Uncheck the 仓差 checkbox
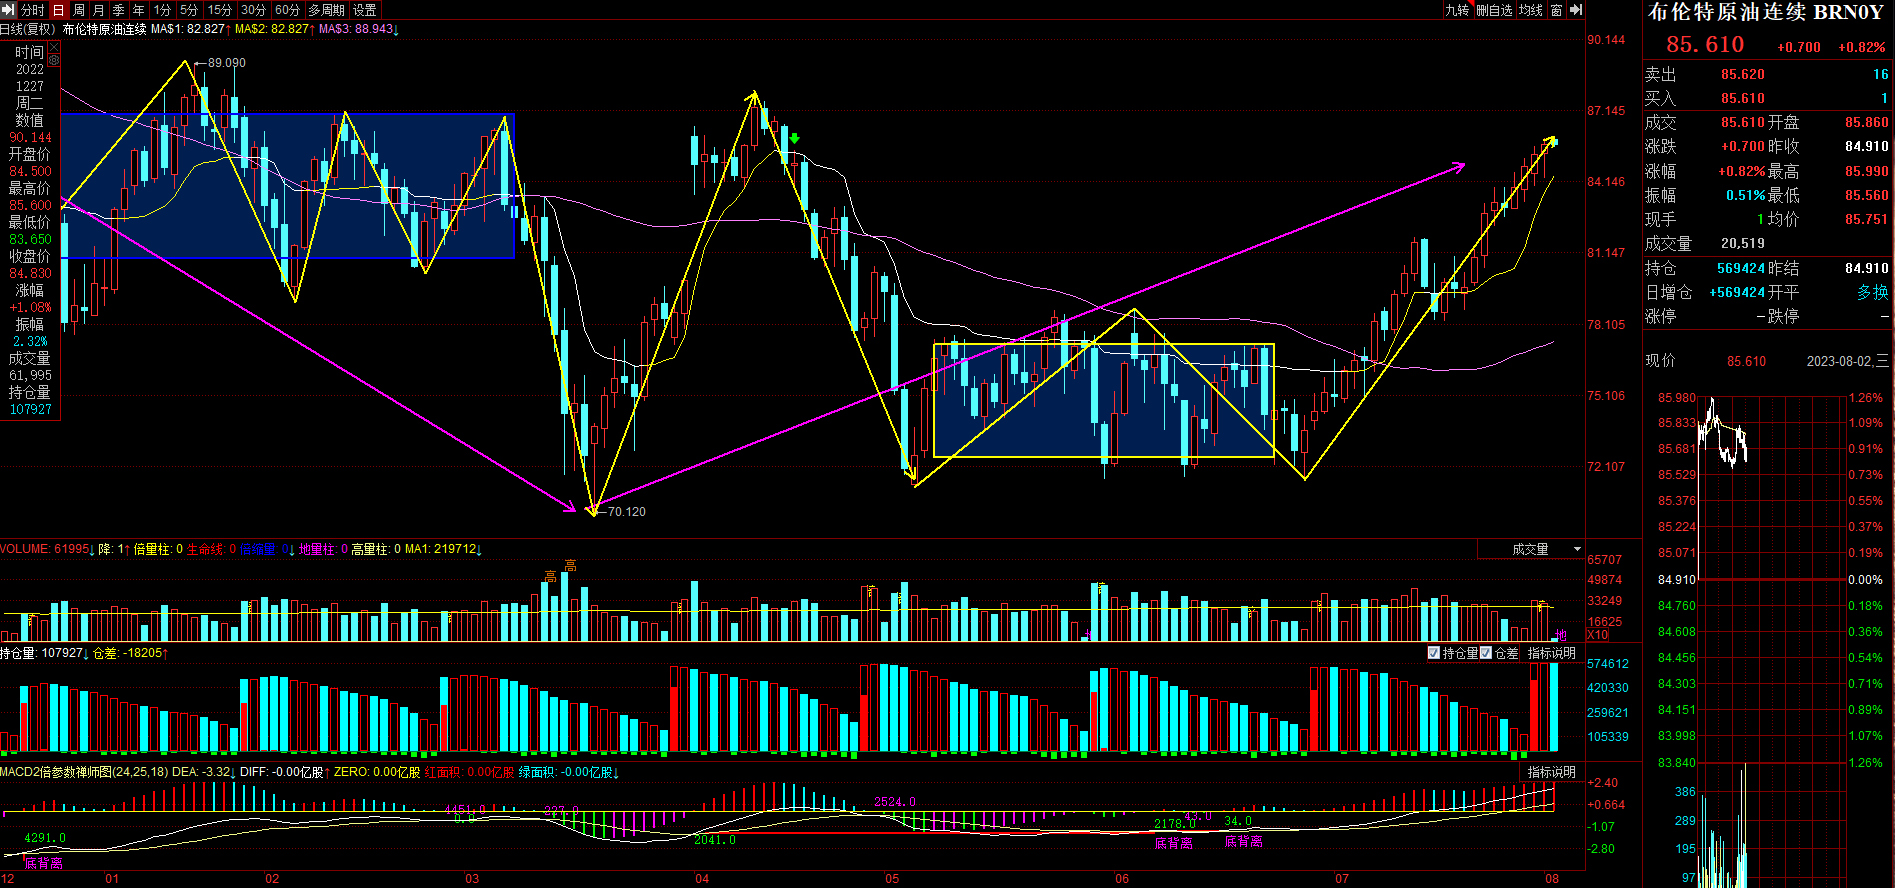 point(1486,653)
